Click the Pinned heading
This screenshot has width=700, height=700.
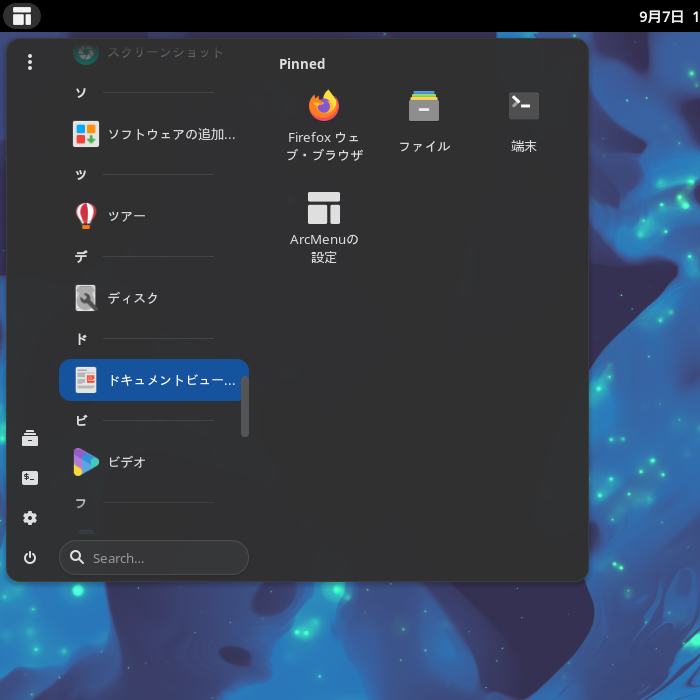(302, 64)
